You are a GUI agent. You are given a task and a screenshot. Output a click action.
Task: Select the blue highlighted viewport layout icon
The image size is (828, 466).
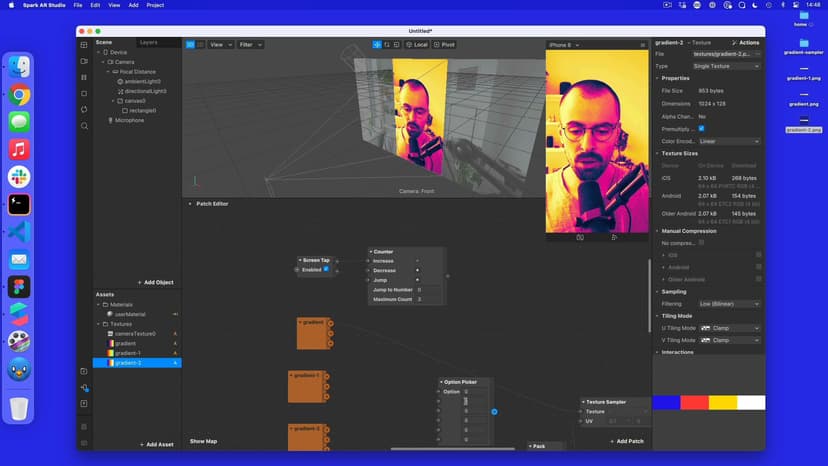[x=190, y=45]
